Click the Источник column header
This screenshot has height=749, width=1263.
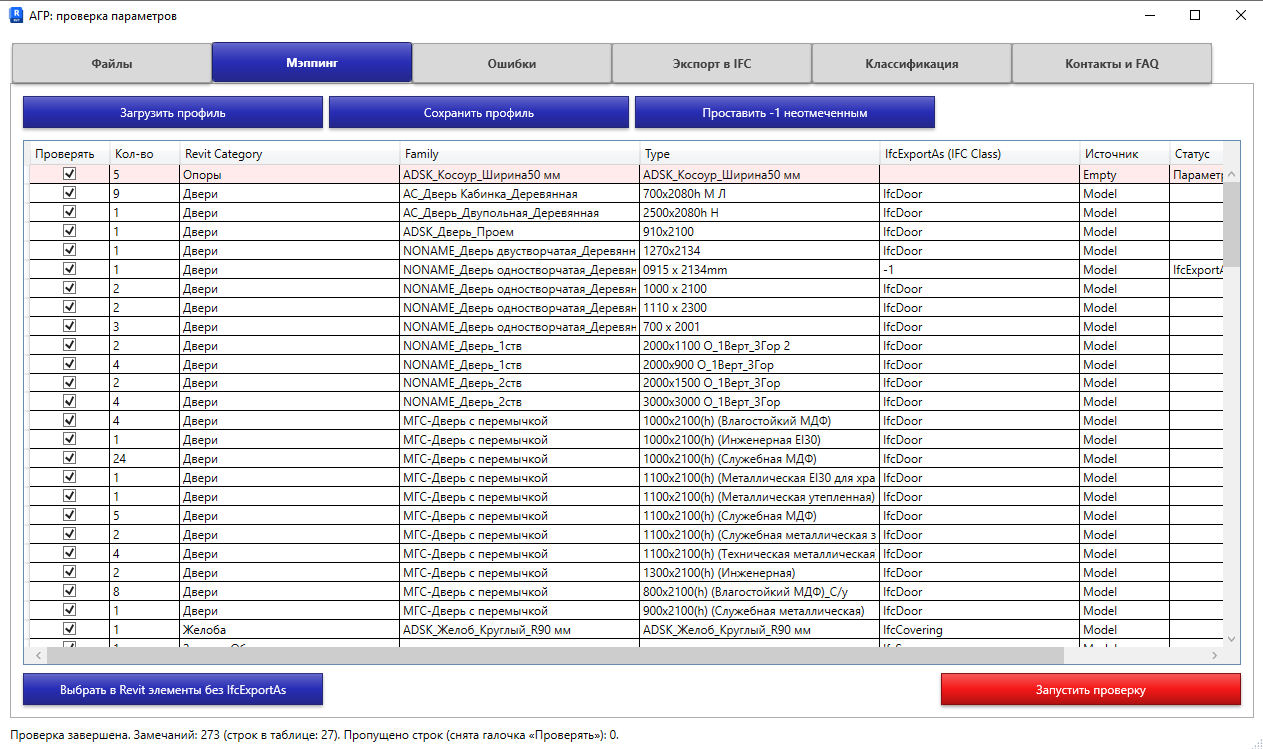[x=1125, y=154]
